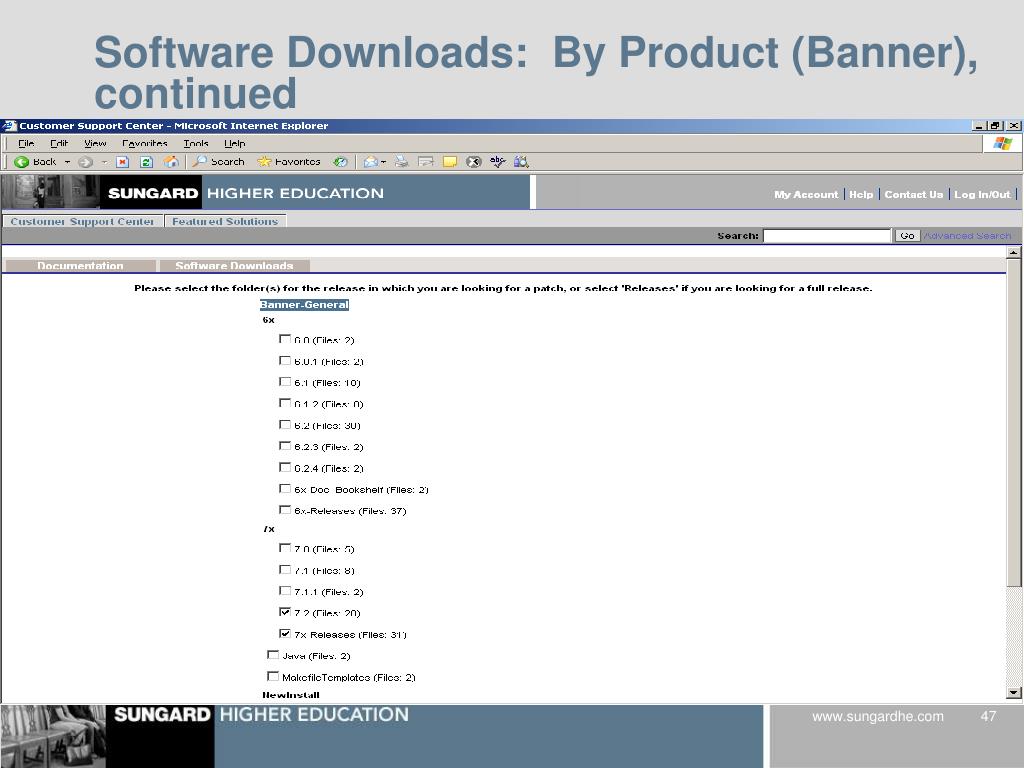Click the IE Back button

(35, 161)
